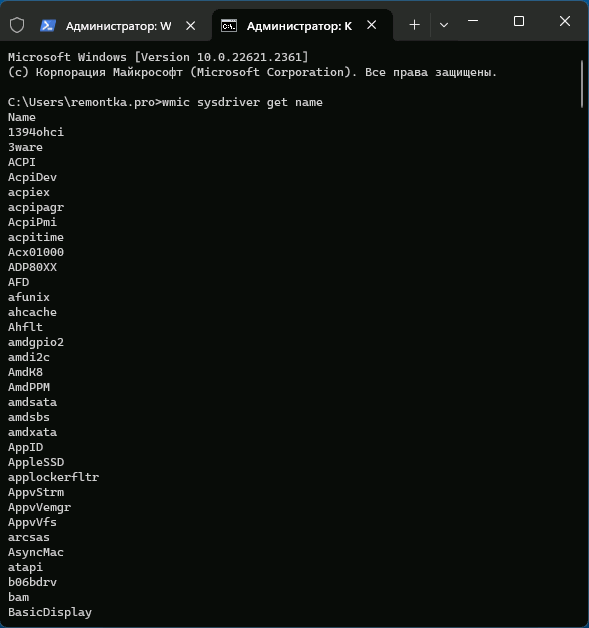Click the 'atapi' driver entry
This screenshot has height=628, width=589.
tap(25, 568)
